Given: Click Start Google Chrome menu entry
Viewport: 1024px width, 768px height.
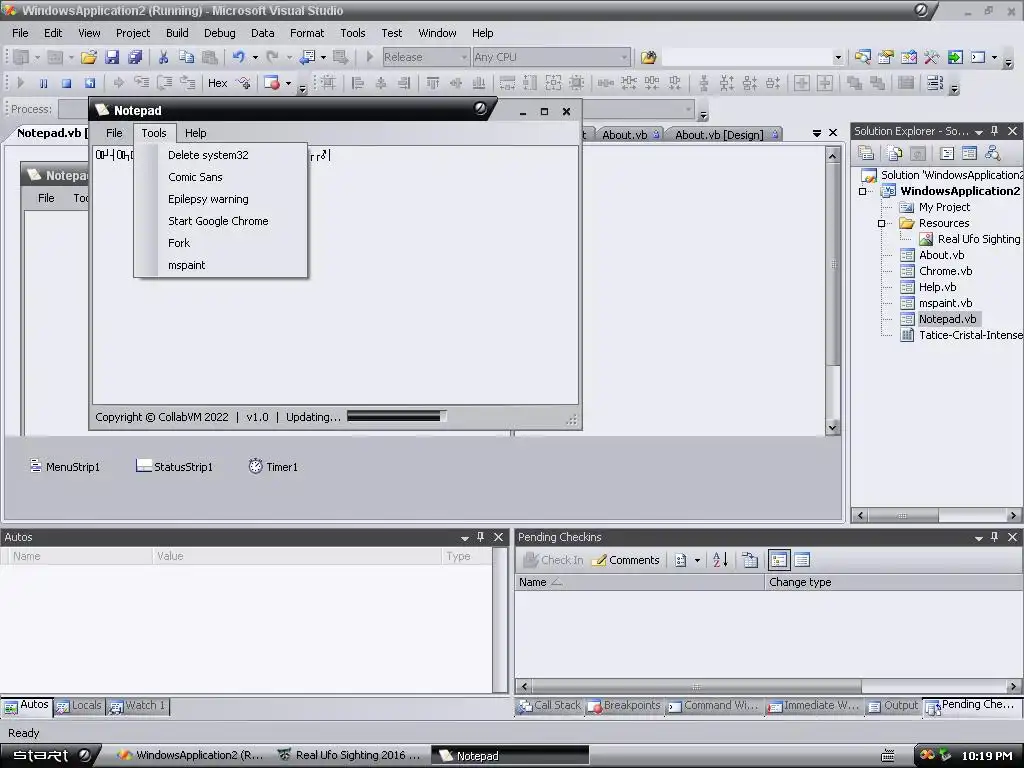Looking at the screenshot, I should pos(221,221).
